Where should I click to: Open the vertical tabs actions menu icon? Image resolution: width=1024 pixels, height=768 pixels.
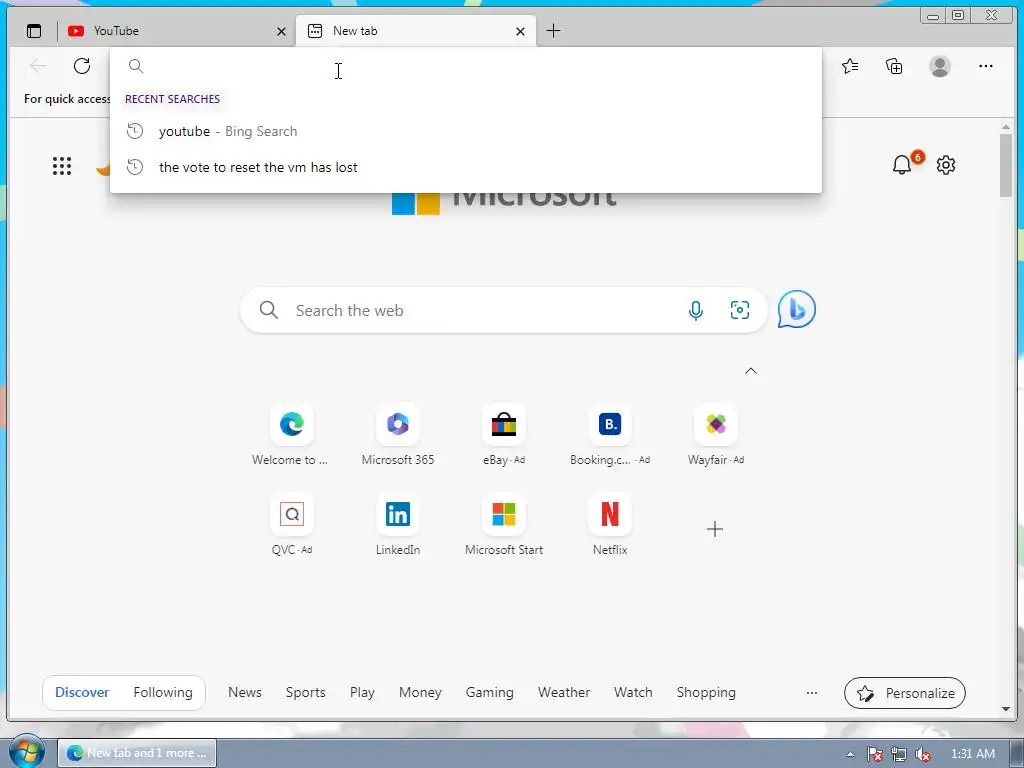pos(34,31)
